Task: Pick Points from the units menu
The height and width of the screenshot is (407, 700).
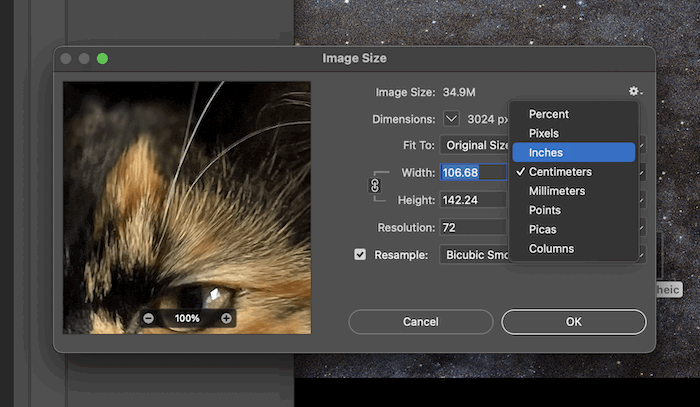Action: pos(574,210)
